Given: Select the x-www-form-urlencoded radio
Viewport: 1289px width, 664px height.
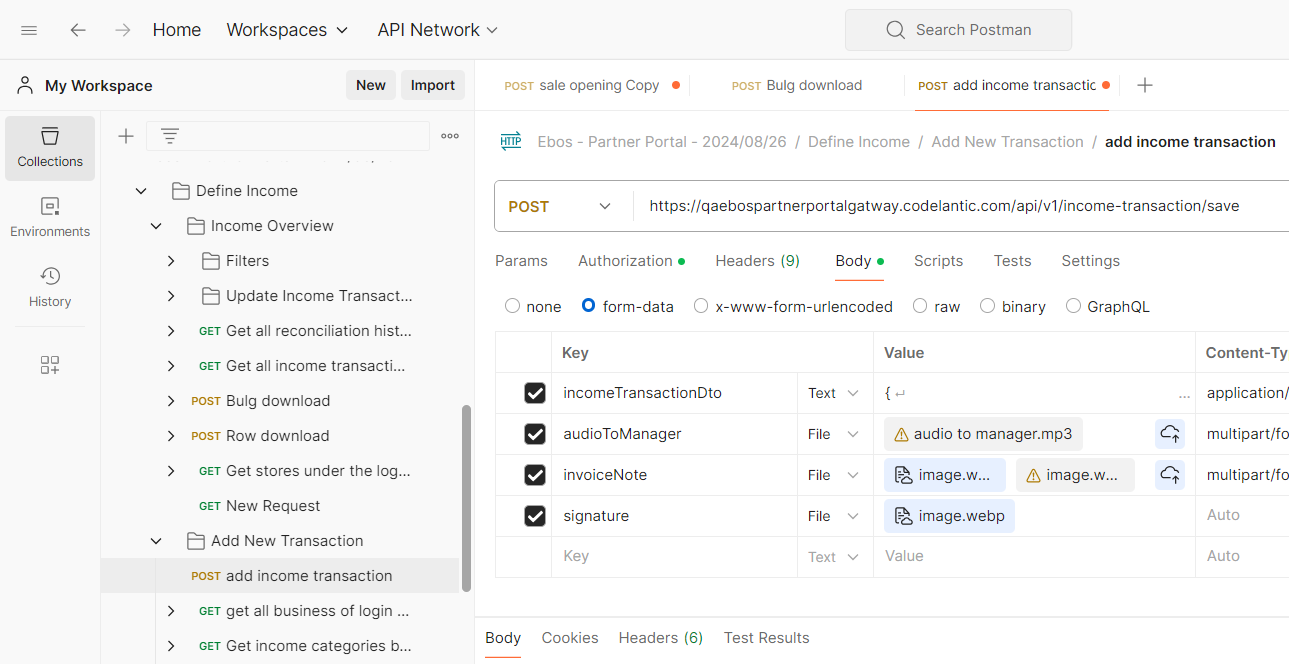Looking at the screenshot, I should pyautogui.click(x=701, y=306).
